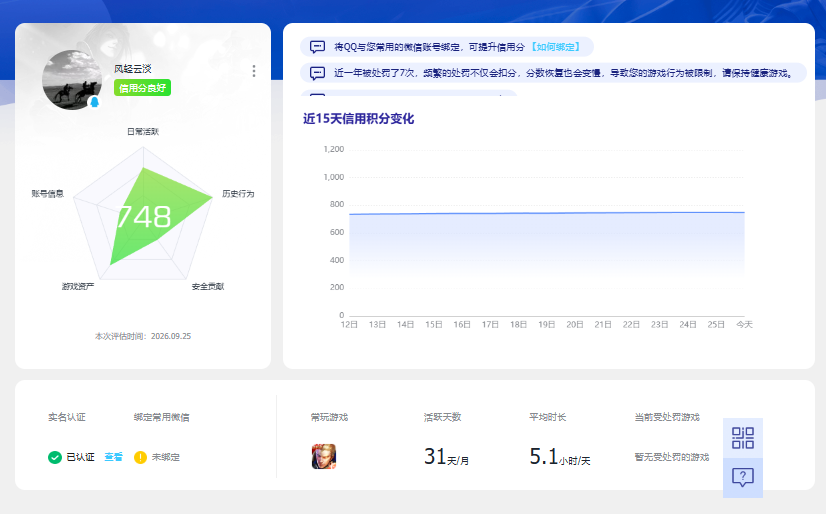This screenshot has height=514, width=826.
Task: Click the 未绑定 status text
Action: [x=166, y=457]
